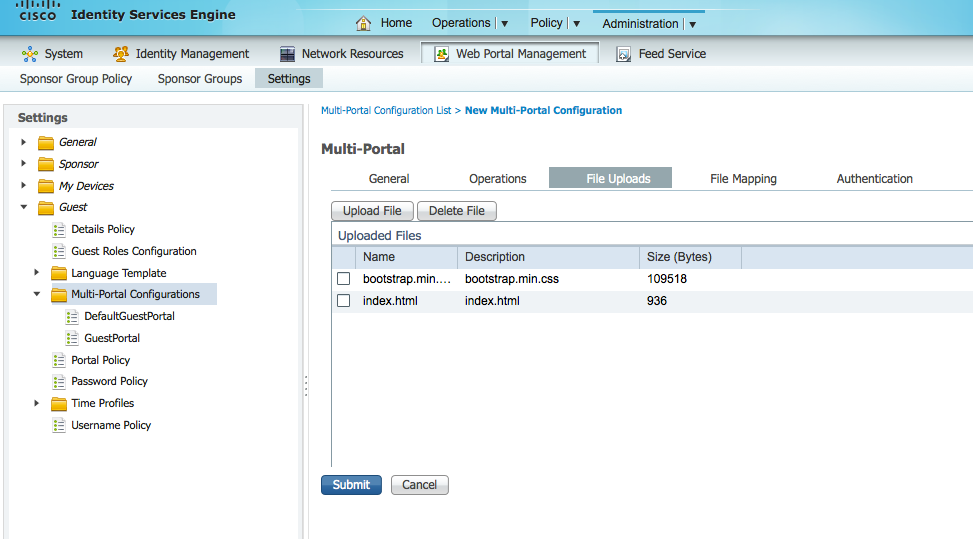Click the Portal Policy list icon
Viewport: 973px width, 539px height.
pyautogui.click(x=59, y=360)
